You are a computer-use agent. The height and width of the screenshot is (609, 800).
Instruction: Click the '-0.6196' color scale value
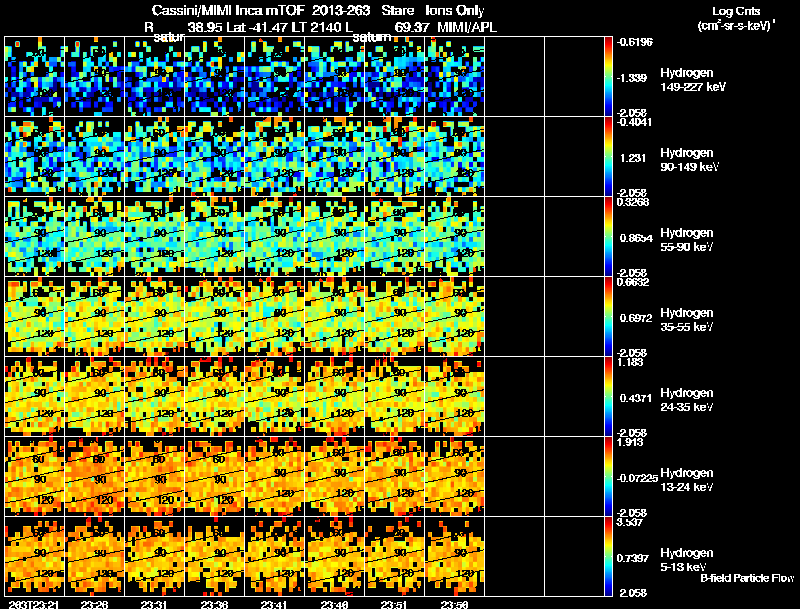click(635, 42)
